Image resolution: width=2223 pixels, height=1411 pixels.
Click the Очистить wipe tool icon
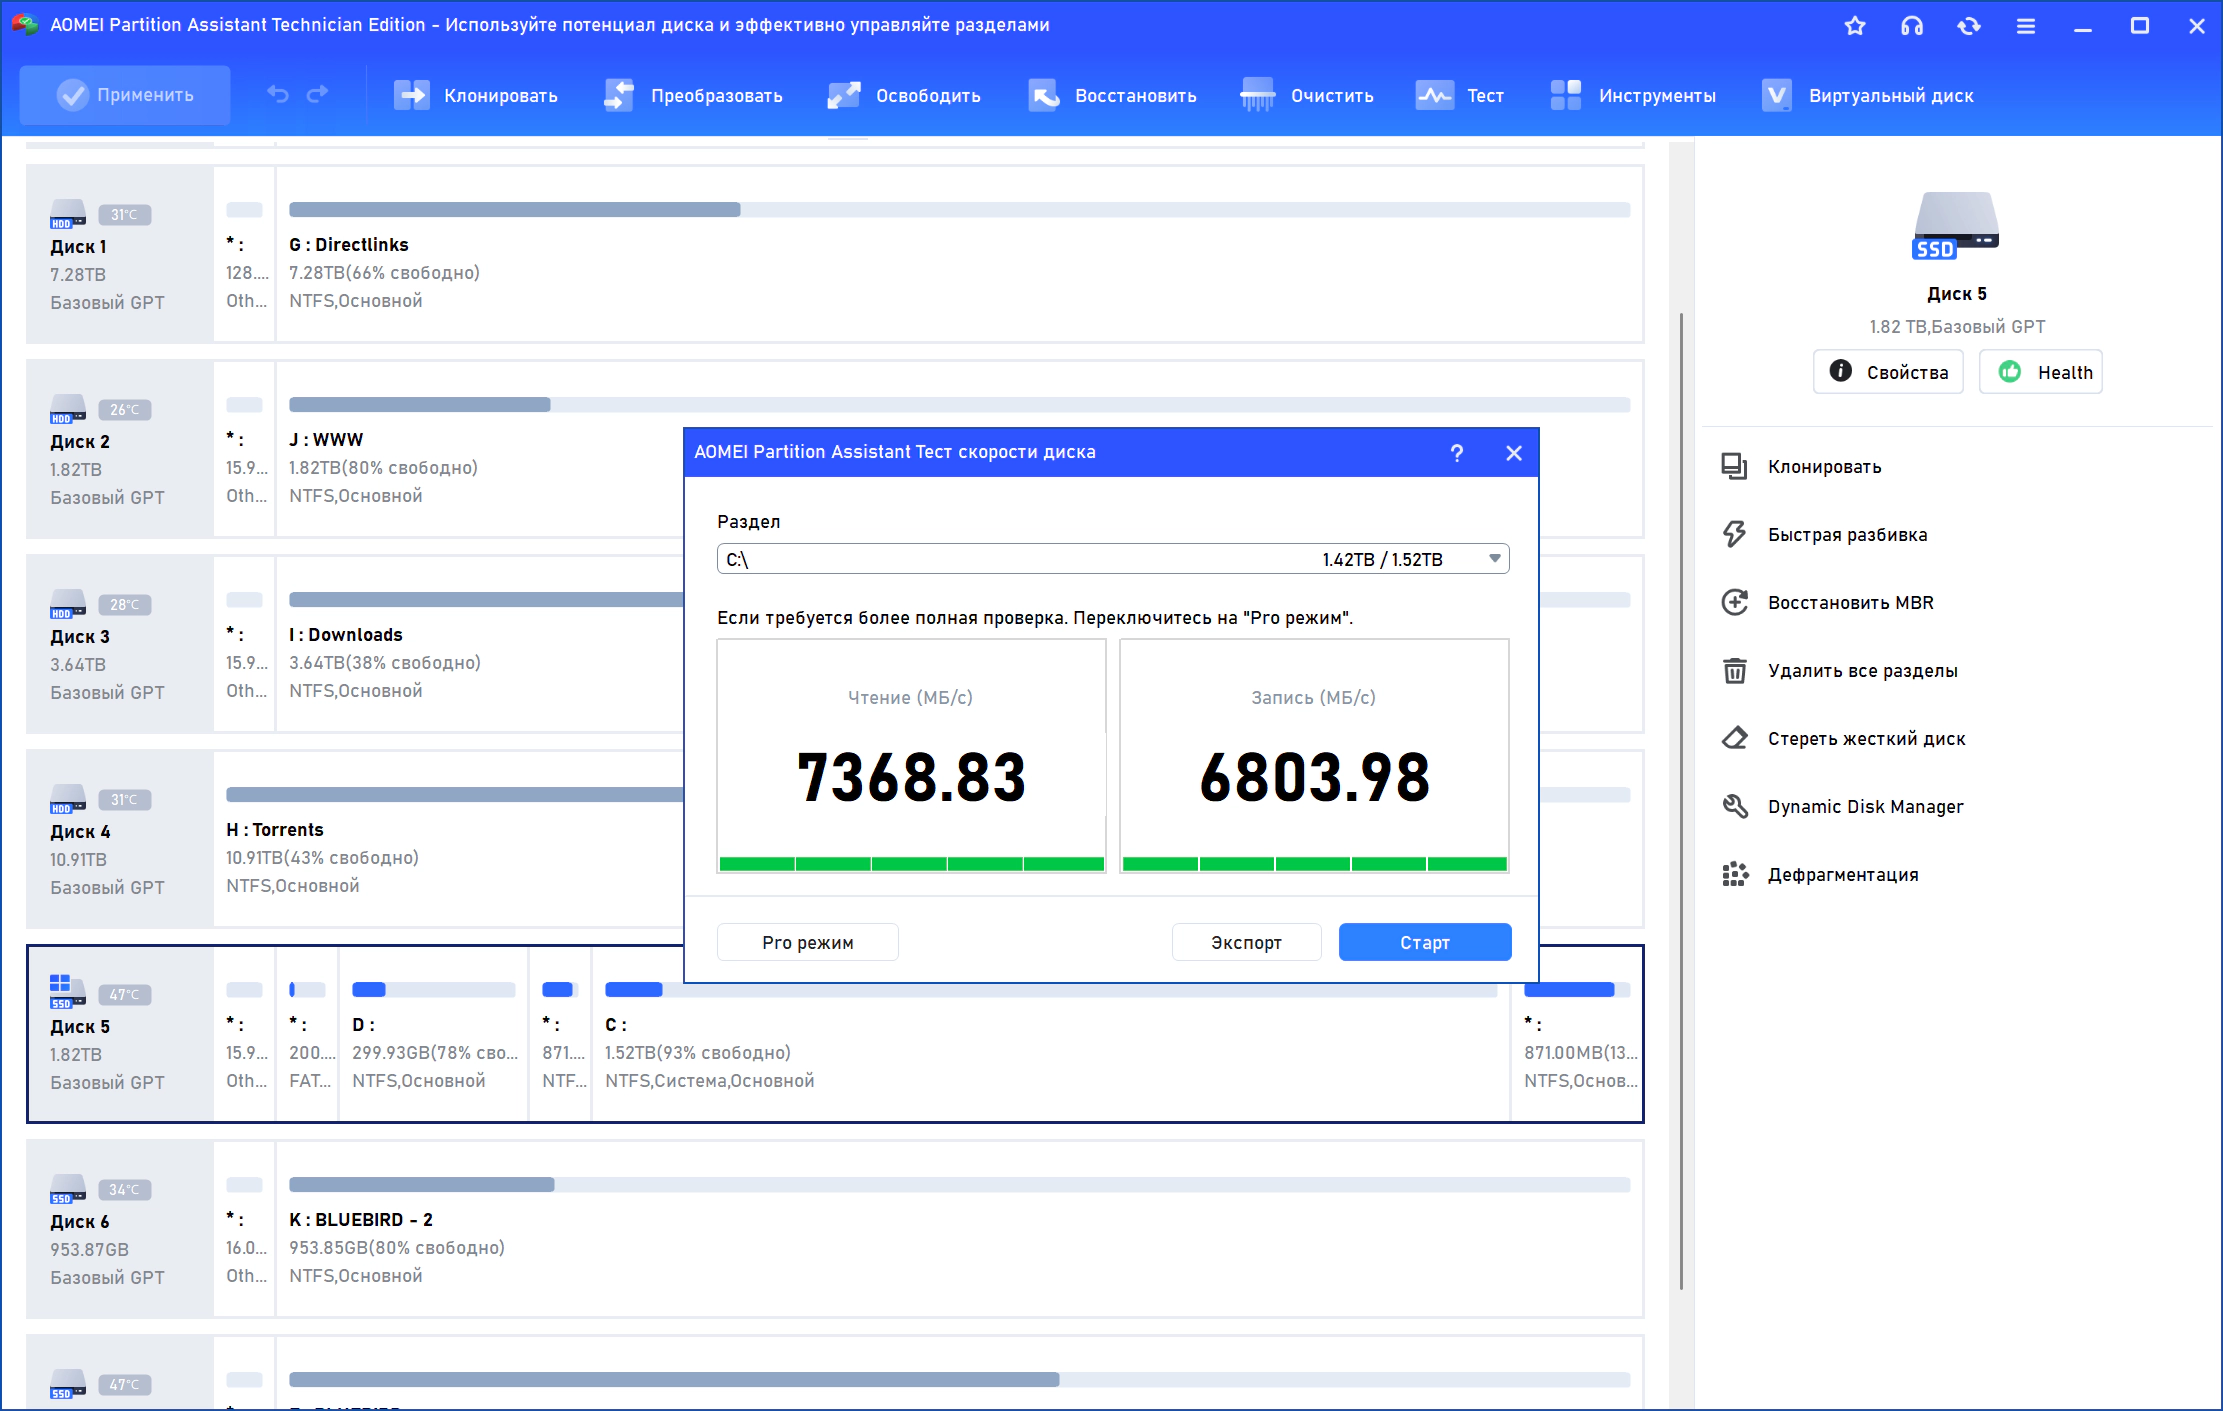pyautogui.click(x=1257, y=95)
